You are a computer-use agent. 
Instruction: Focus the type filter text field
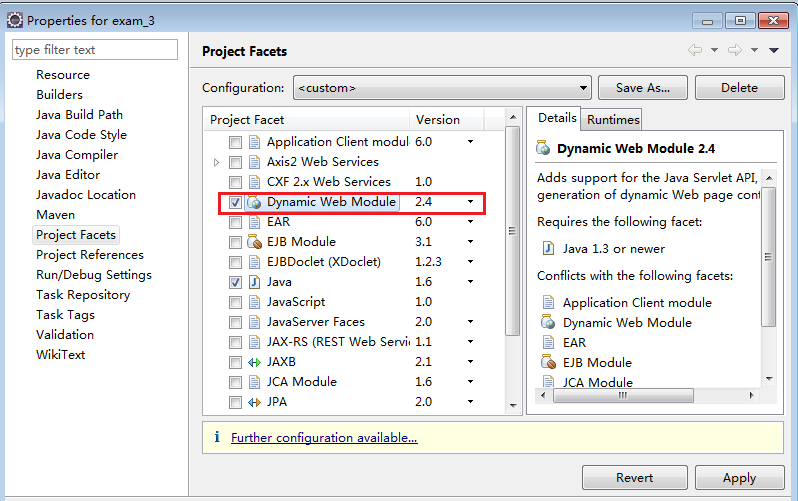[95, 50]
